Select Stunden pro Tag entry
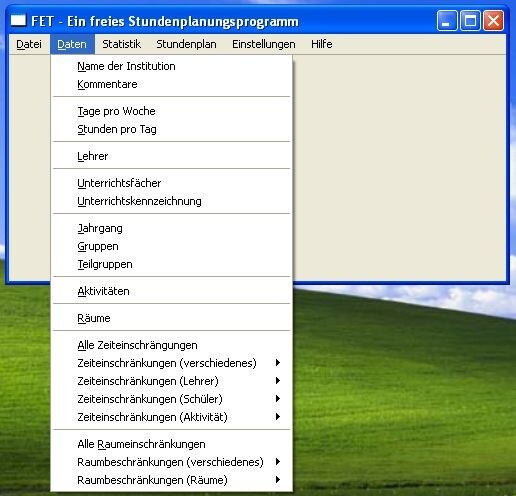 click(172, 129)
